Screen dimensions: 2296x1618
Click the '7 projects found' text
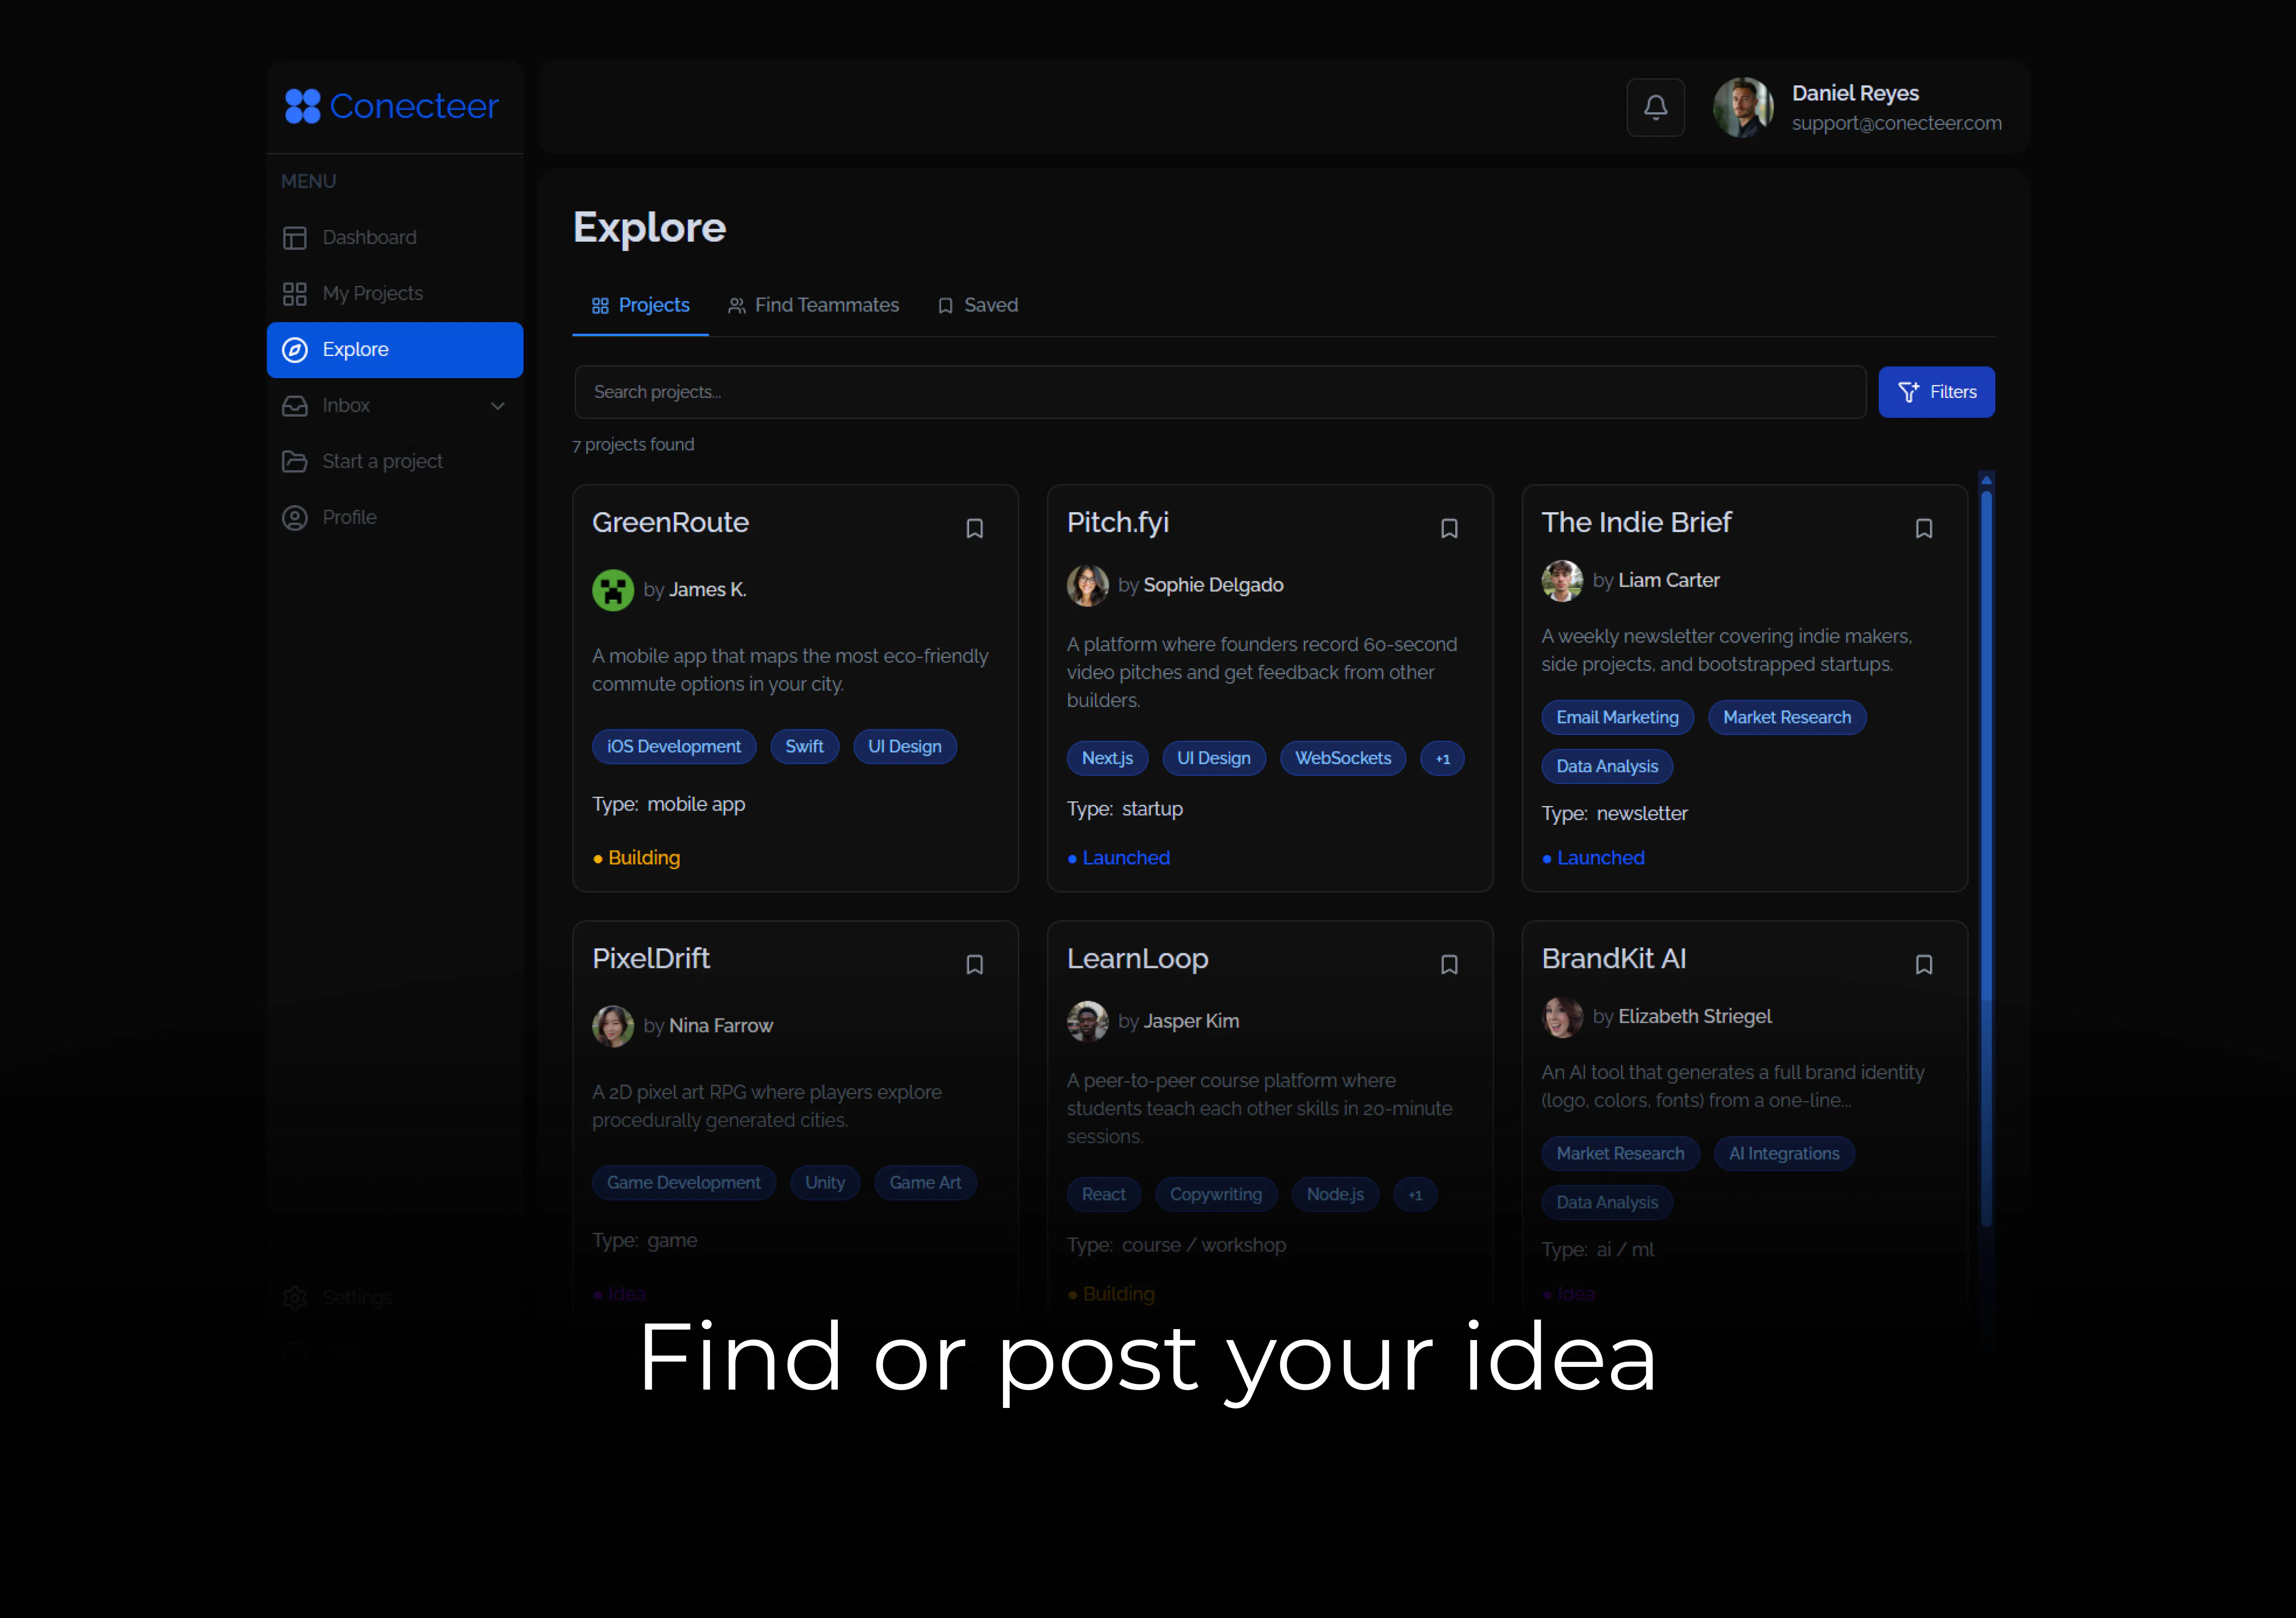pyautogui.click(x=633, y=444)
